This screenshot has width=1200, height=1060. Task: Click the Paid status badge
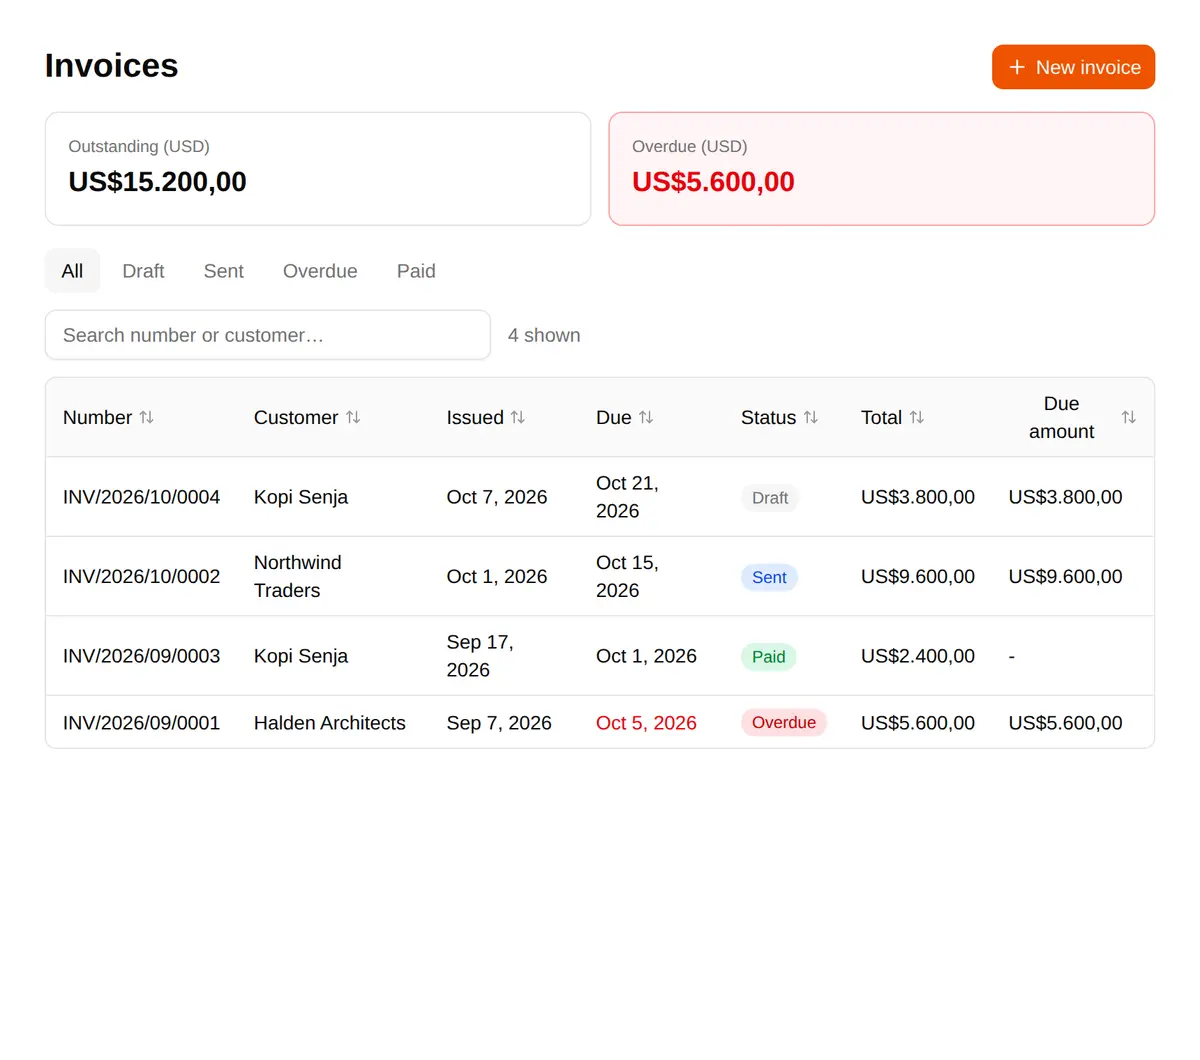point(768,657)
